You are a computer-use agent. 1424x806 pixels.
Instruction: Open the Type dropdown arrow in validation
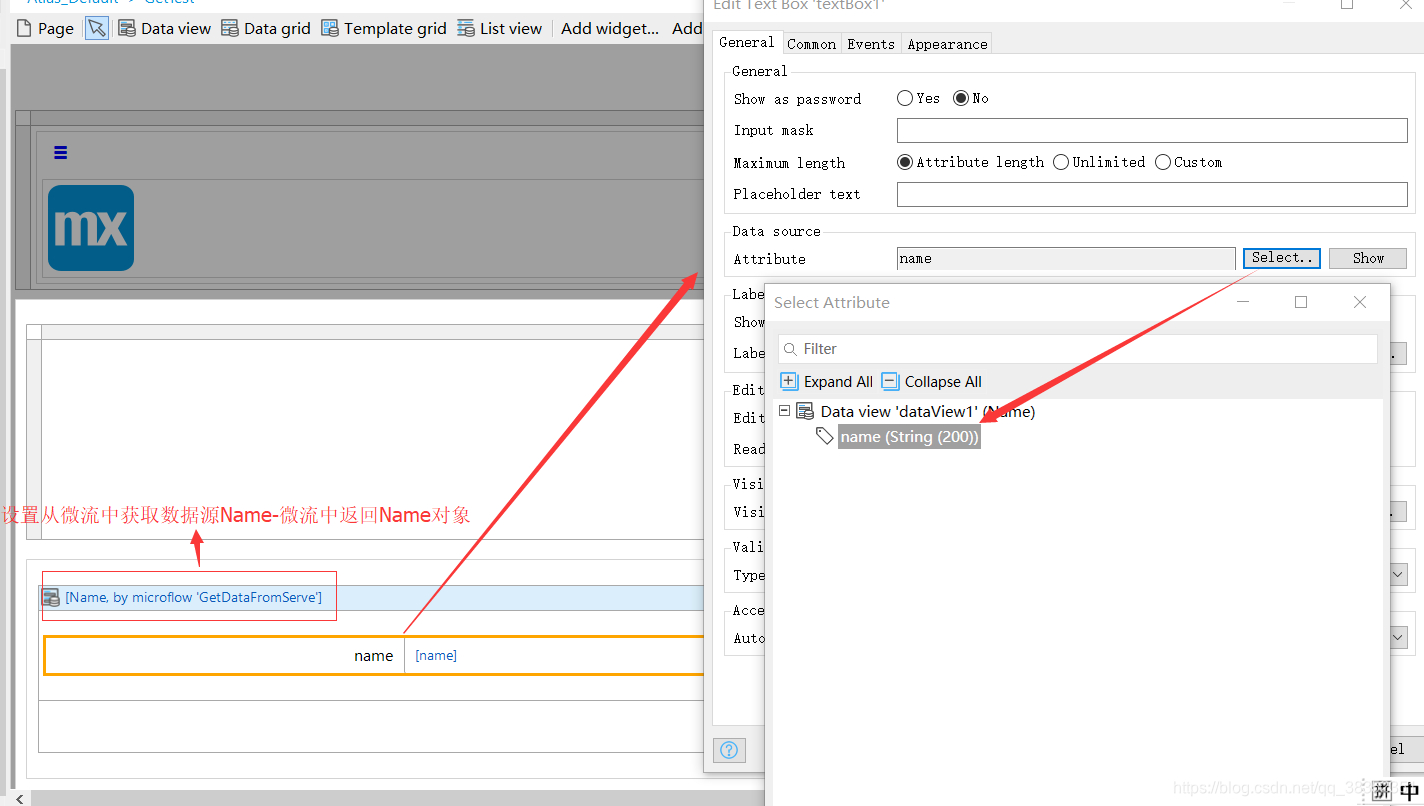[1398, 575]
